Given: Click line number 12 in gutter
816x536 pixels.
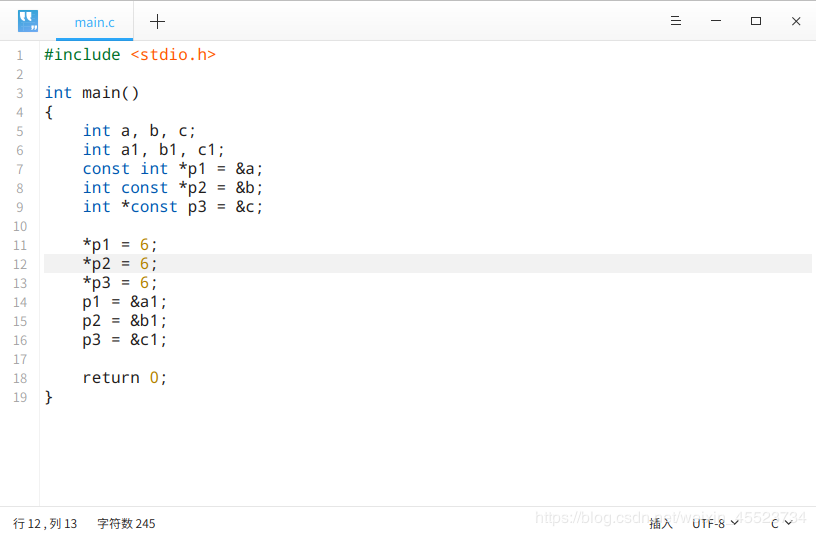Looking at the screenshot, I should point(20,264).
